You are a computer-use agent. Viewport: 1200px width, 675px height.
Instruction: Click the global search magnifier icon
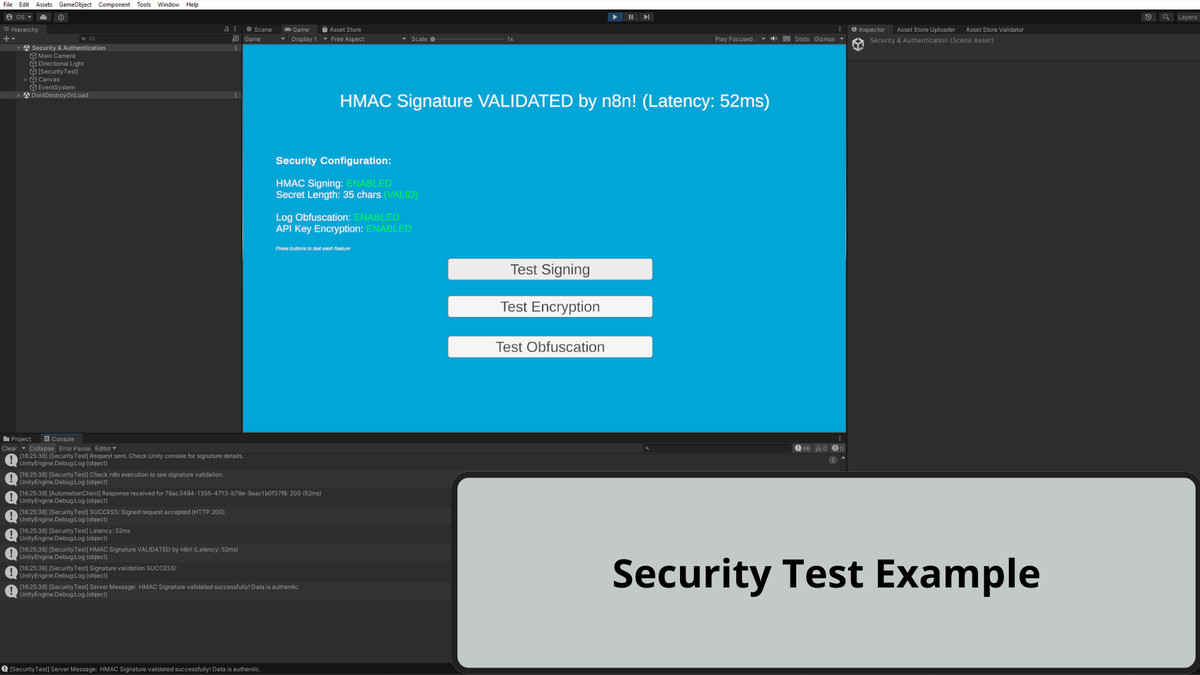click(1166, 17)
